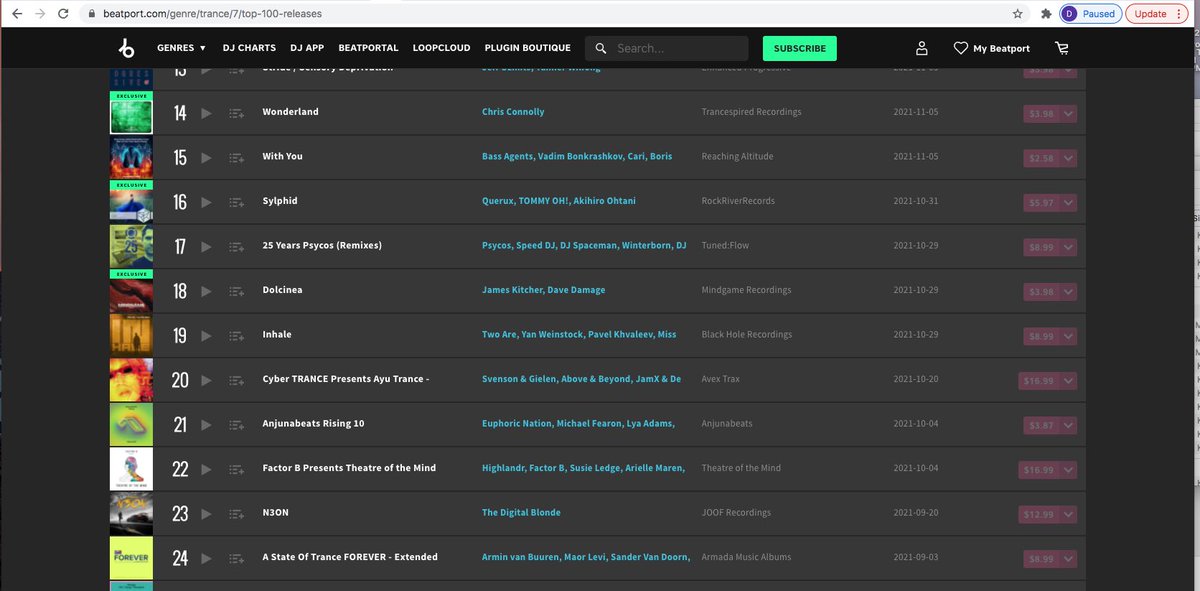This screenshot has width=1200, height=591.
Task: Click the green SUBSCRIBE button
Action: [x=800, y=48]
